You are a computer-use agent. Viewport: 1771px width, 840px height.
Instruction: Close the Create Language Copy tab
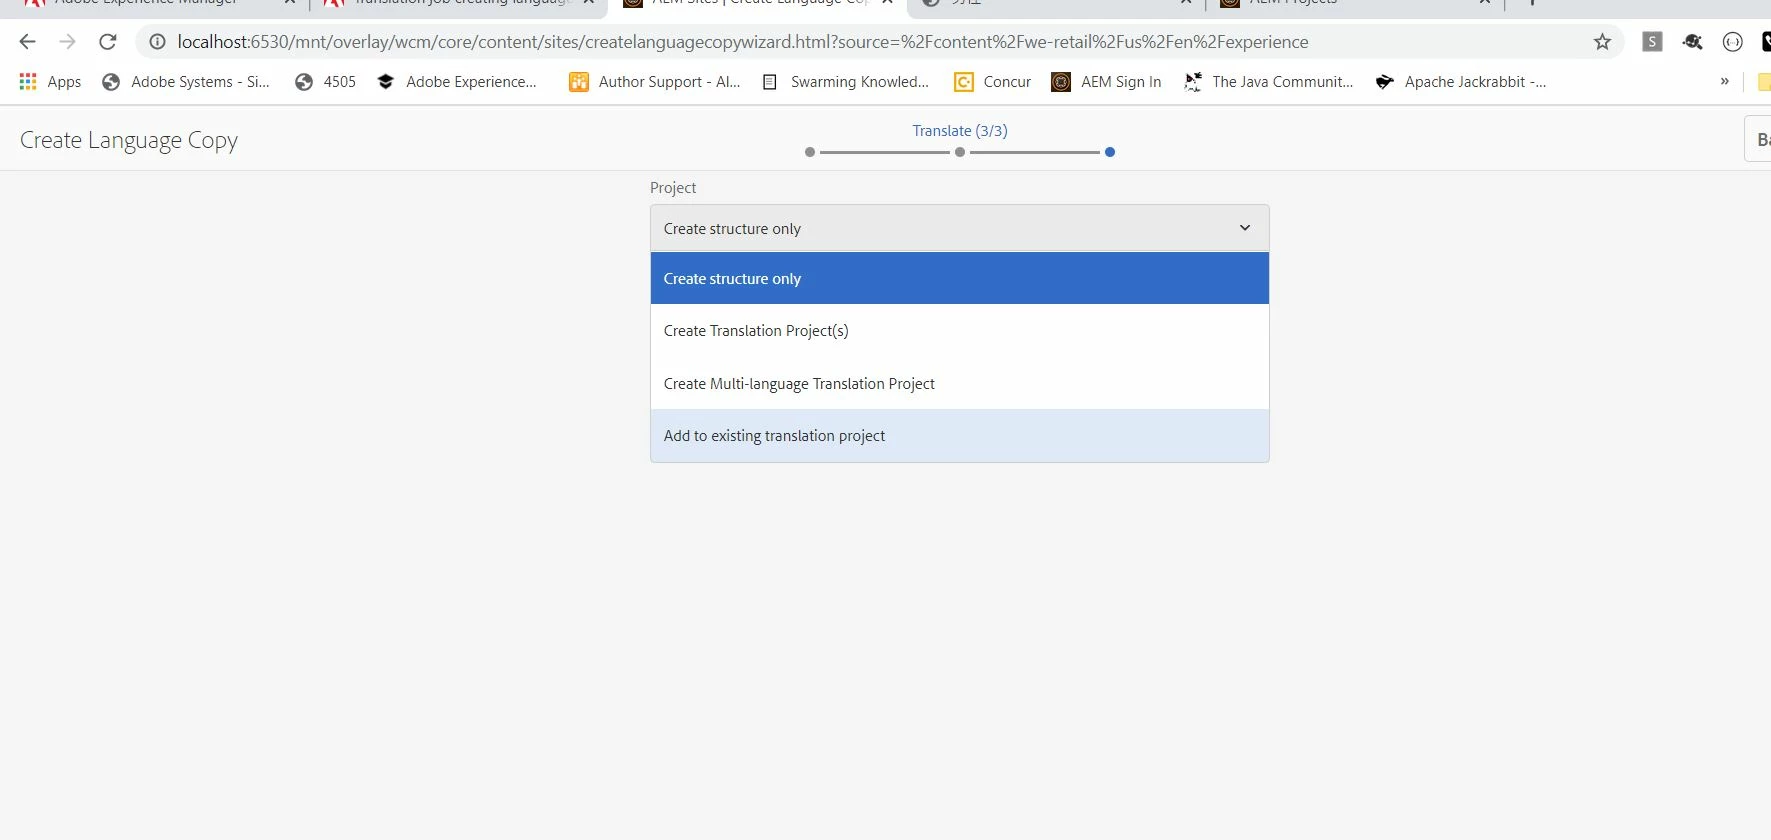[x=886, y=3]
